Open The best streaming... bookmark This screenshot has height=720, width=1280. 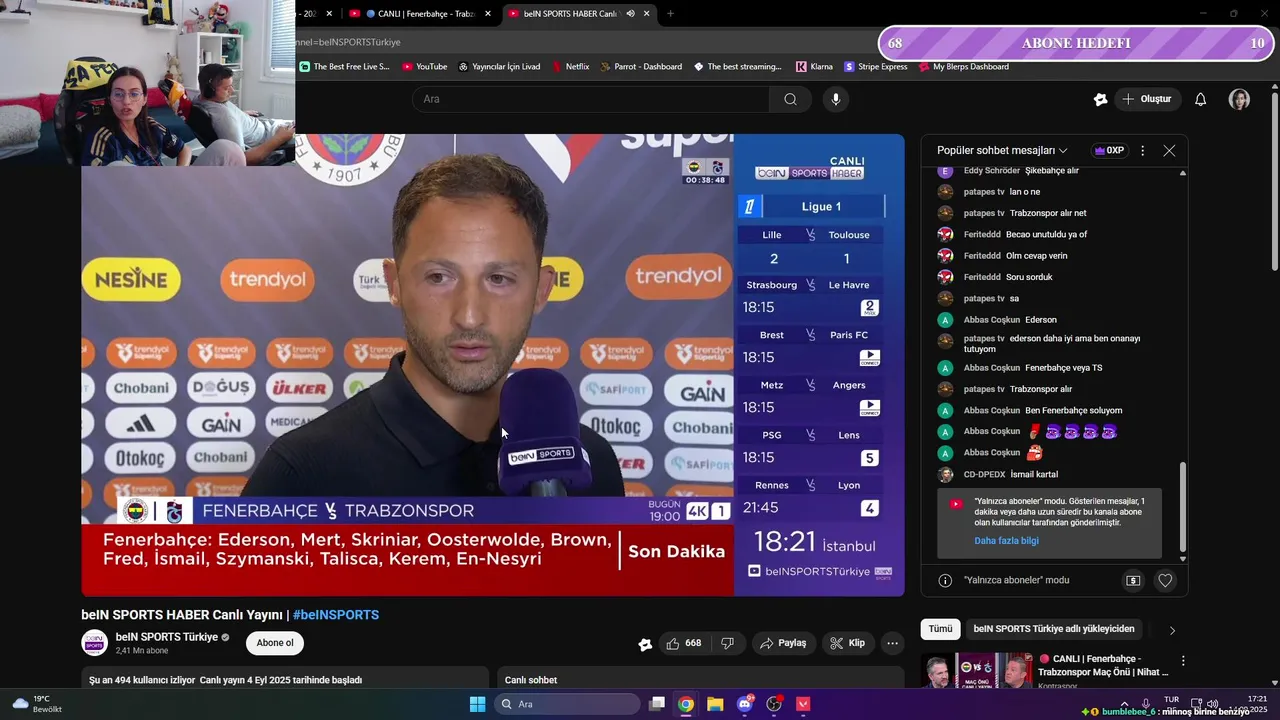(737, 67)
